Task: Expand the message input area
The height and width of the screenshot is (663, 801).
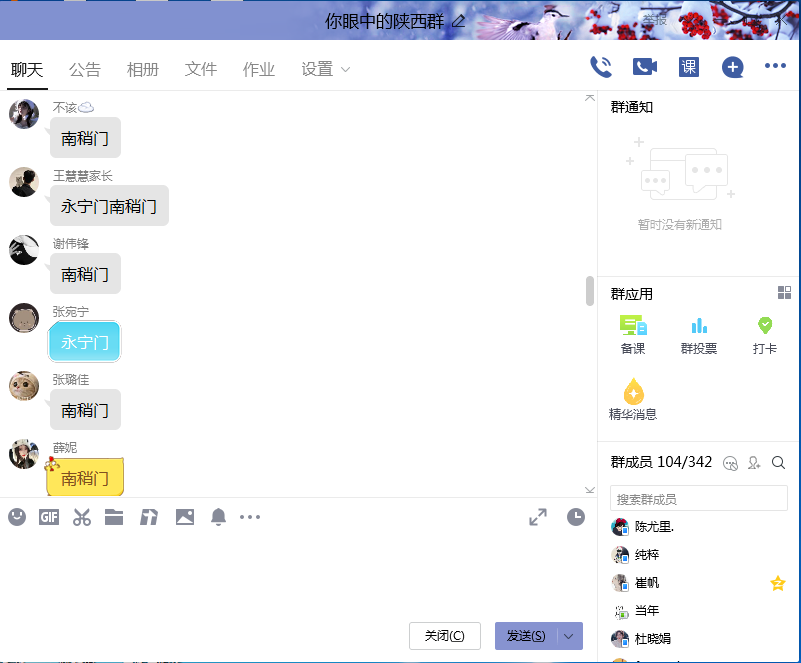Action: (538, 517)
